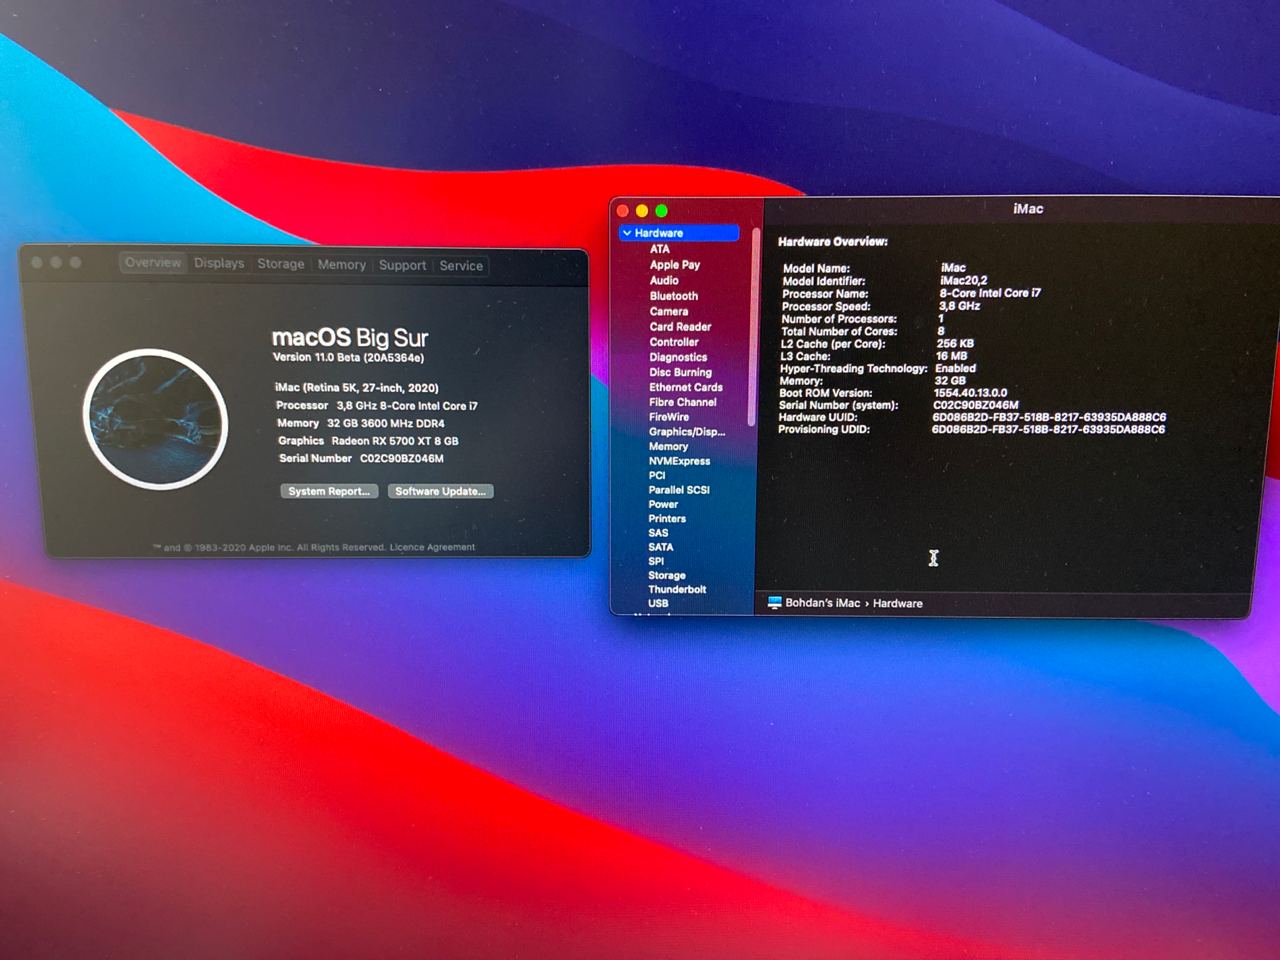The height and width of the screenshot is (960, 1280).
Task: Maximize the System Report window with green button
Action: pyautogui.click(x=661, y=211)
